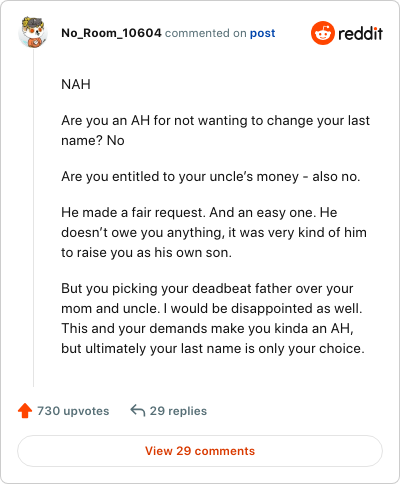Click the reply arrow icon

pyautogui.click(x=137, y=410)
